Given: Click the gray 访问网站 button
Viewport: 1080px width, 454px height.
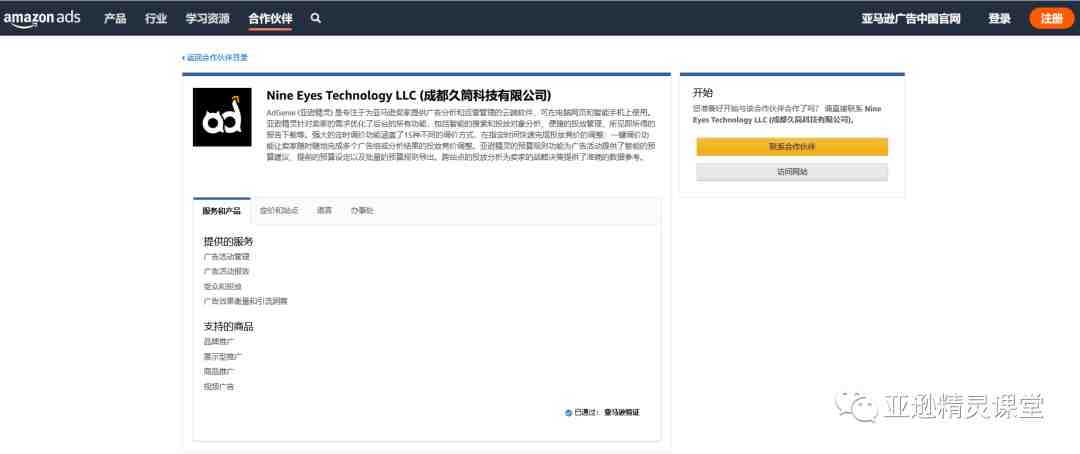Looking at the screenshot, I should pyautogui.click(x=792, y=172).
